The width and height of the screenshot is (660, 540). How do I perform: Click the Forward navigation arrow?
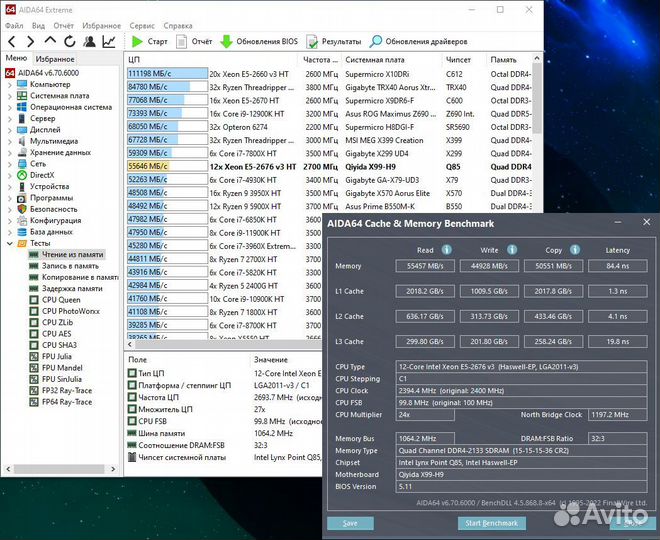pyautogui.click(x=30, y=41)
